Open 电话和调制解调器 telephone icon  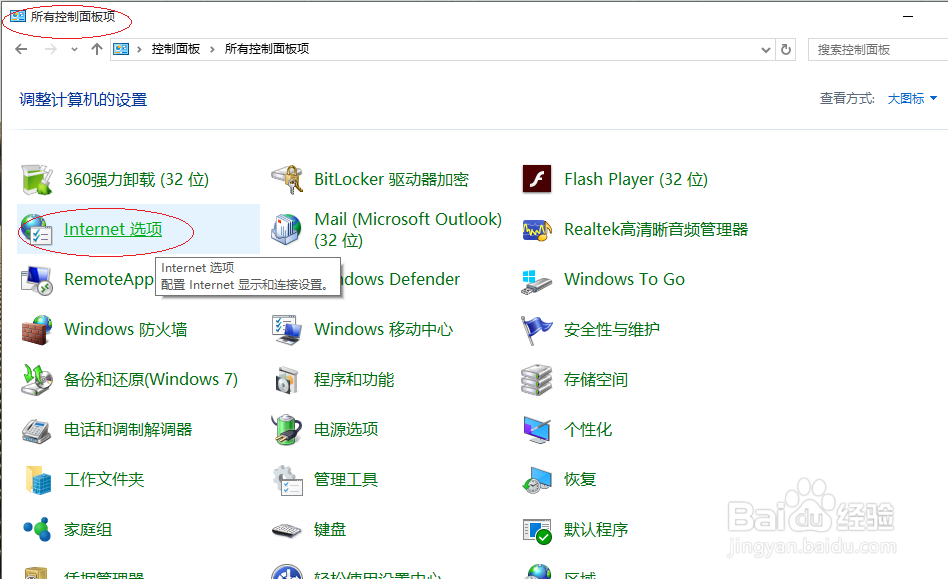tap(37, 430)
